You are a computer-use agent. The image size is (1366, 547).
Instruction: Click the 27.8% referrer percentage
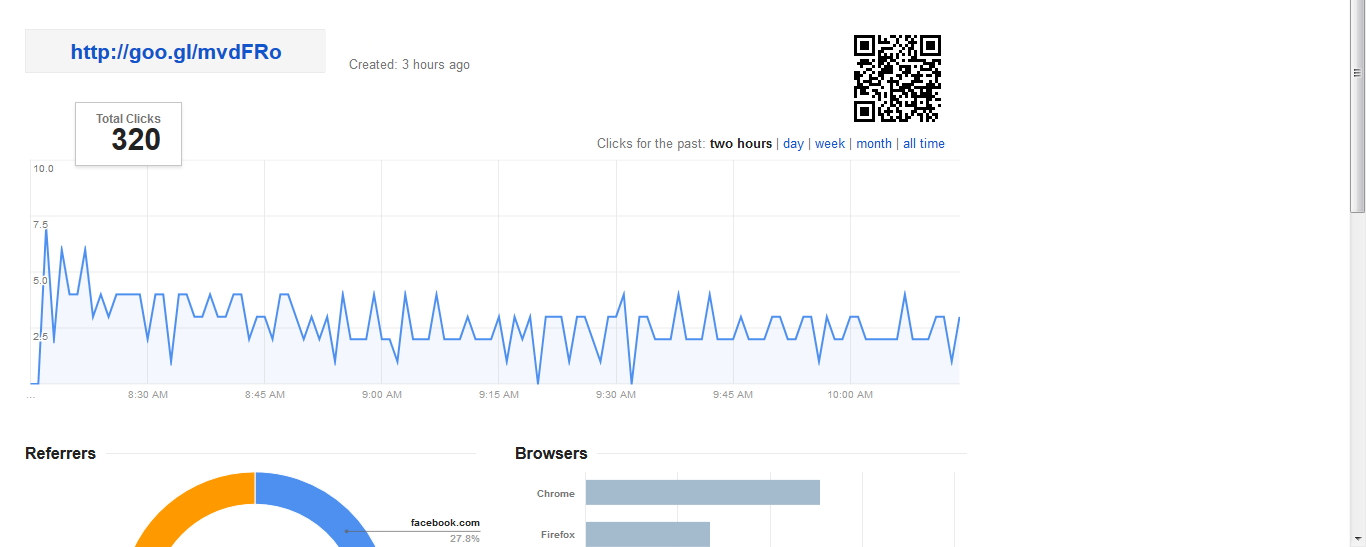[465, 539]
